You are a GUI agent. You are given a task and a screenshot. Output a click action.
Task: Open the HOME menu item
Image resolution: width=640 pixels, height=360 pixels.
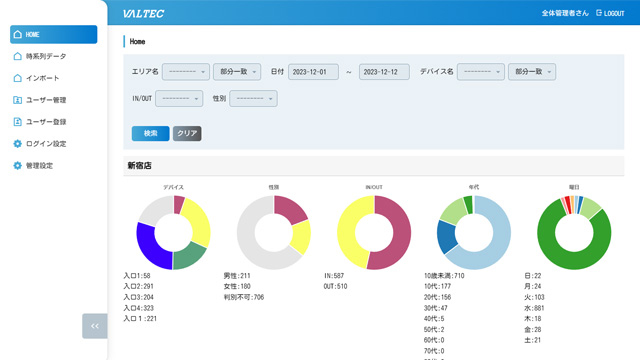pyautogui.click(x=53, y=34)
